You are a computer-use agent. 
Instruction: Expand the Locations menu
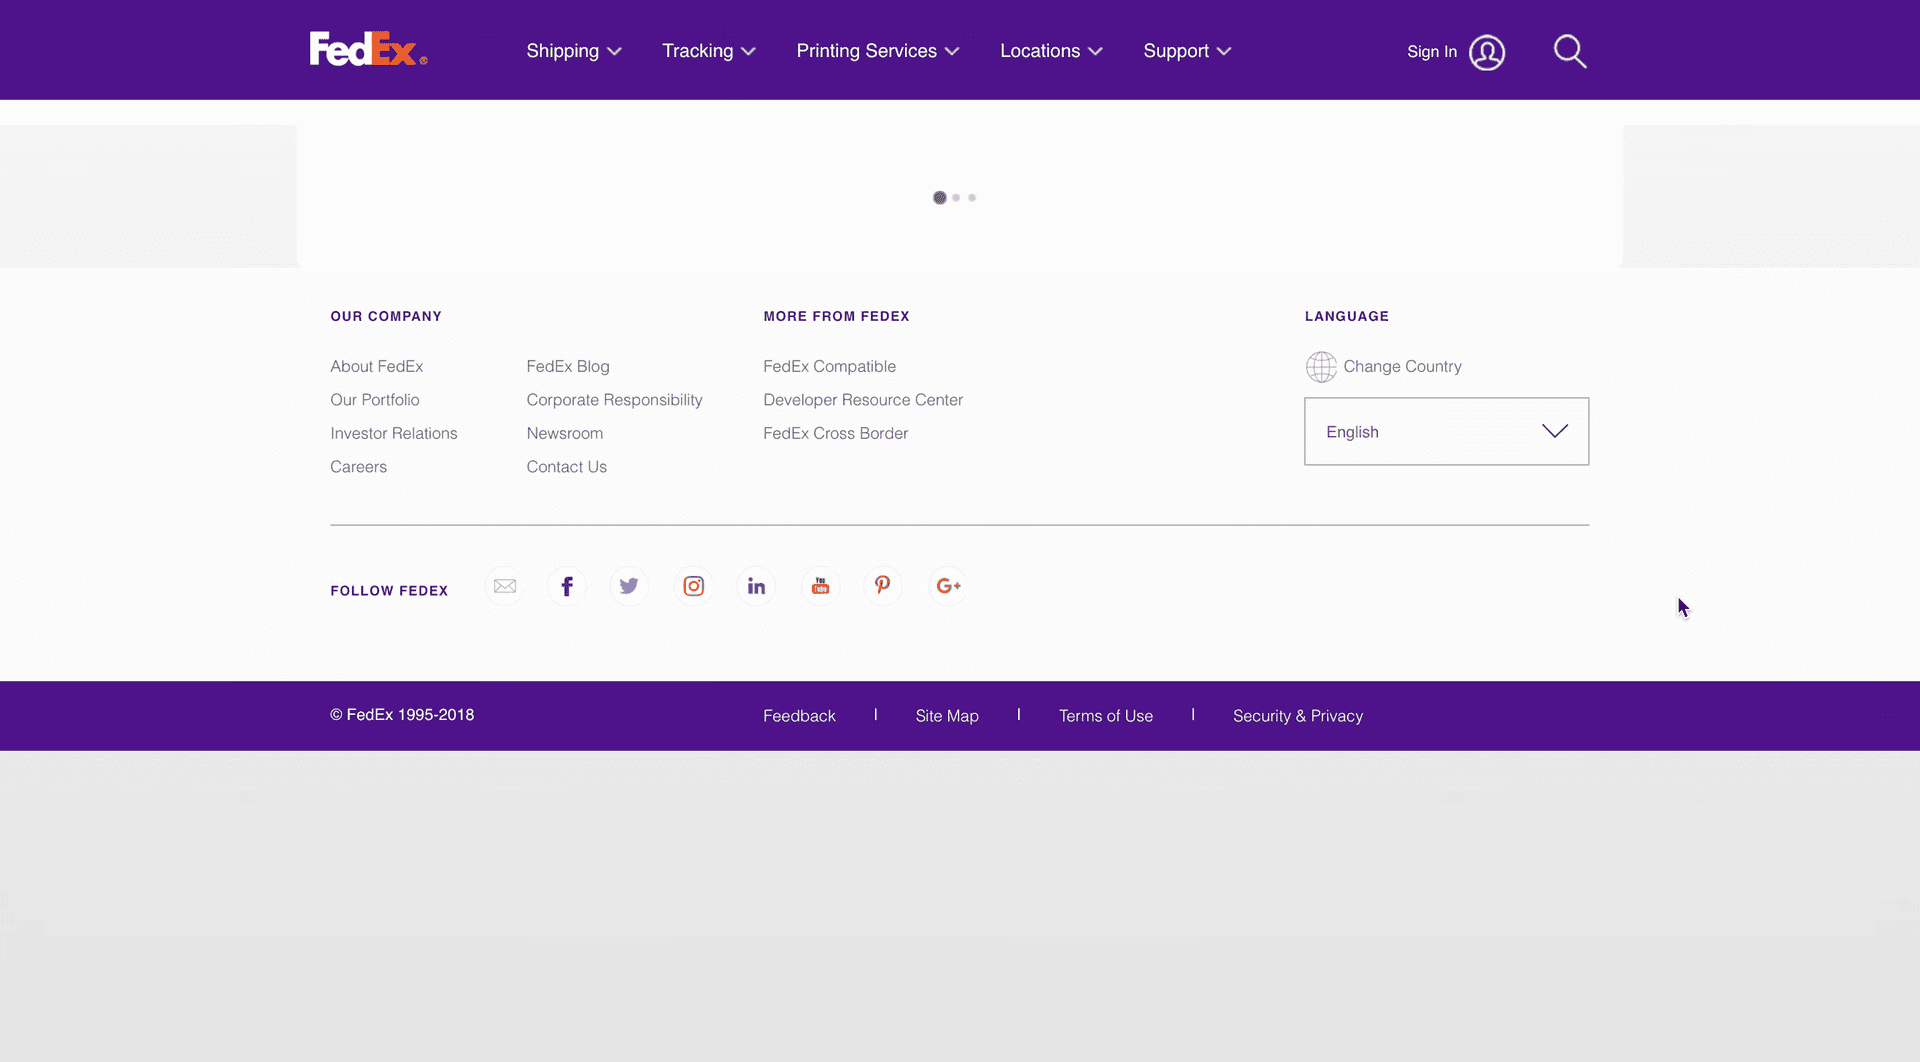[1051, 51]
